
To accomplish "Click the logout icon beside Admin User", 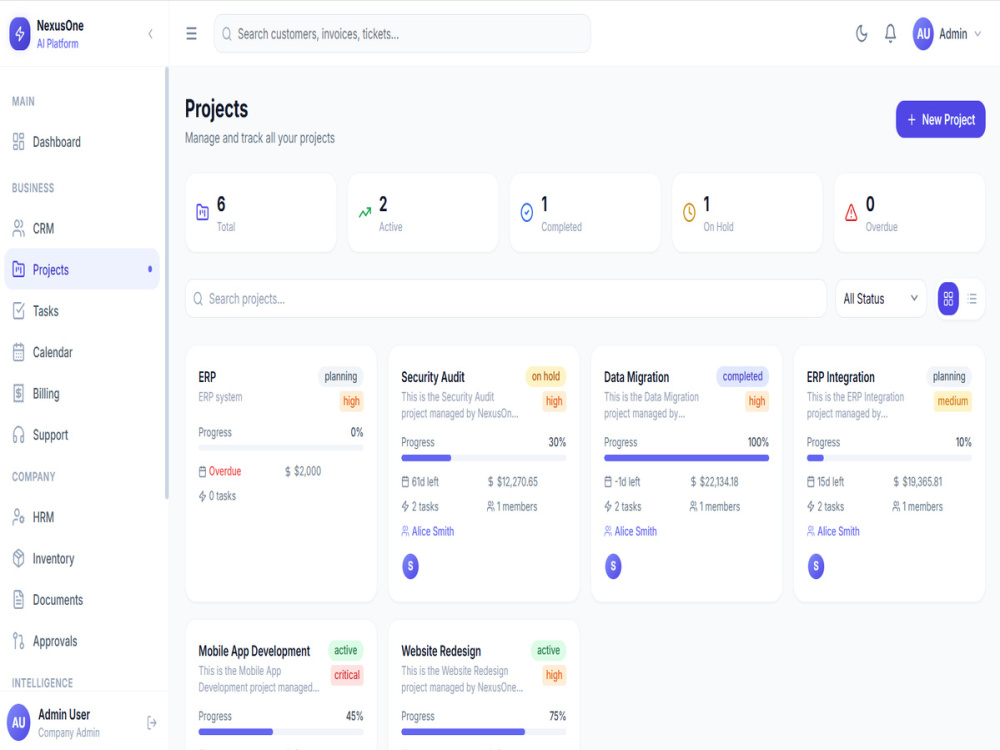I will pos(152,723).
